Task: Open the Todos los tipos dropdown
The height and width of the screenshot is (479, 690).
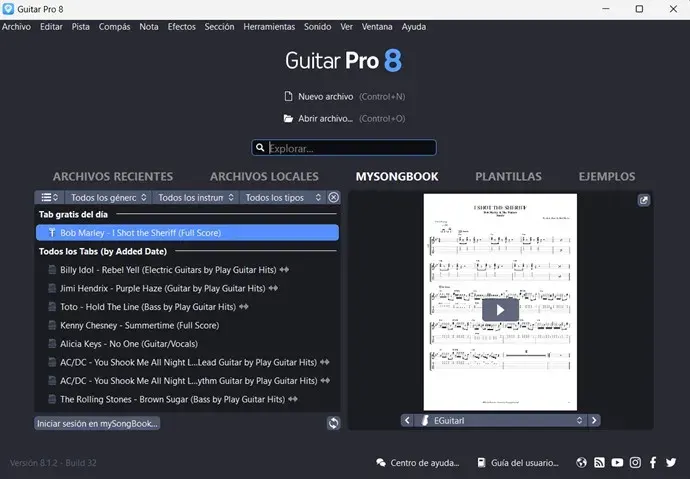Action: (283, 197)
